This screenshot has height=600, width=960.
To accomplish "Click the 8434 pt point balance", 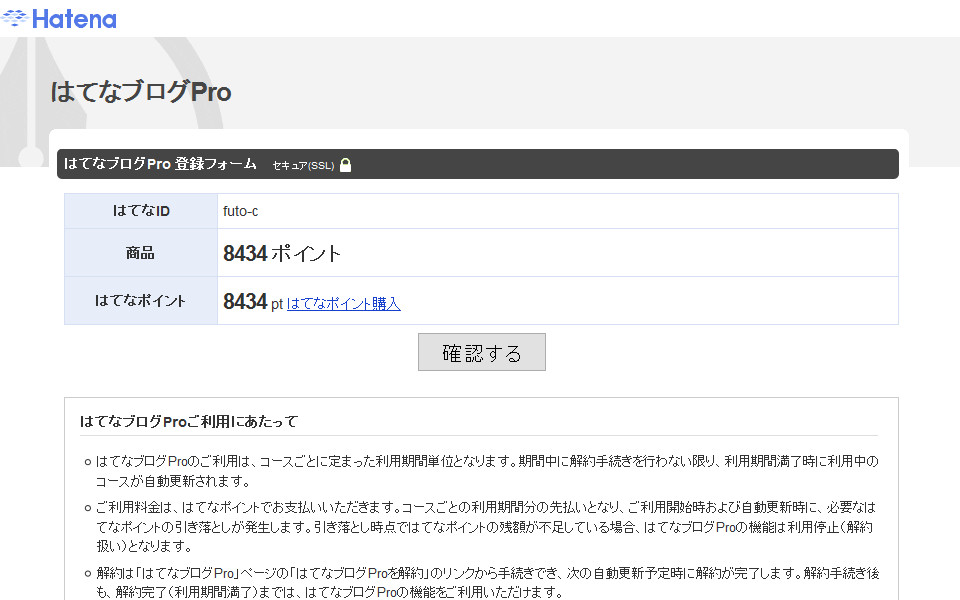I will pyautogui.click(x=253, y=302).
